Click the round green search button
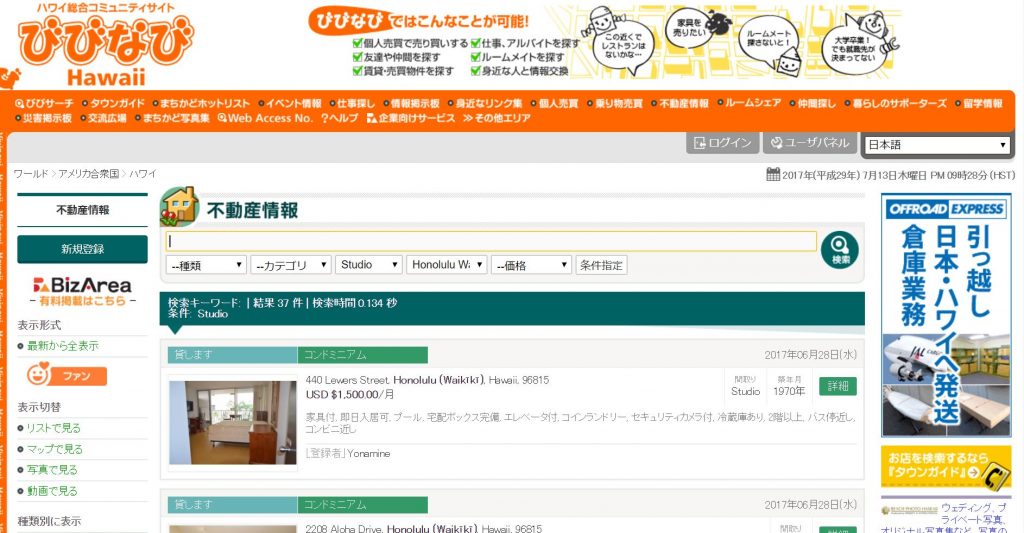The width and height of the screenshot is (1024, 533). click(839, 250)
